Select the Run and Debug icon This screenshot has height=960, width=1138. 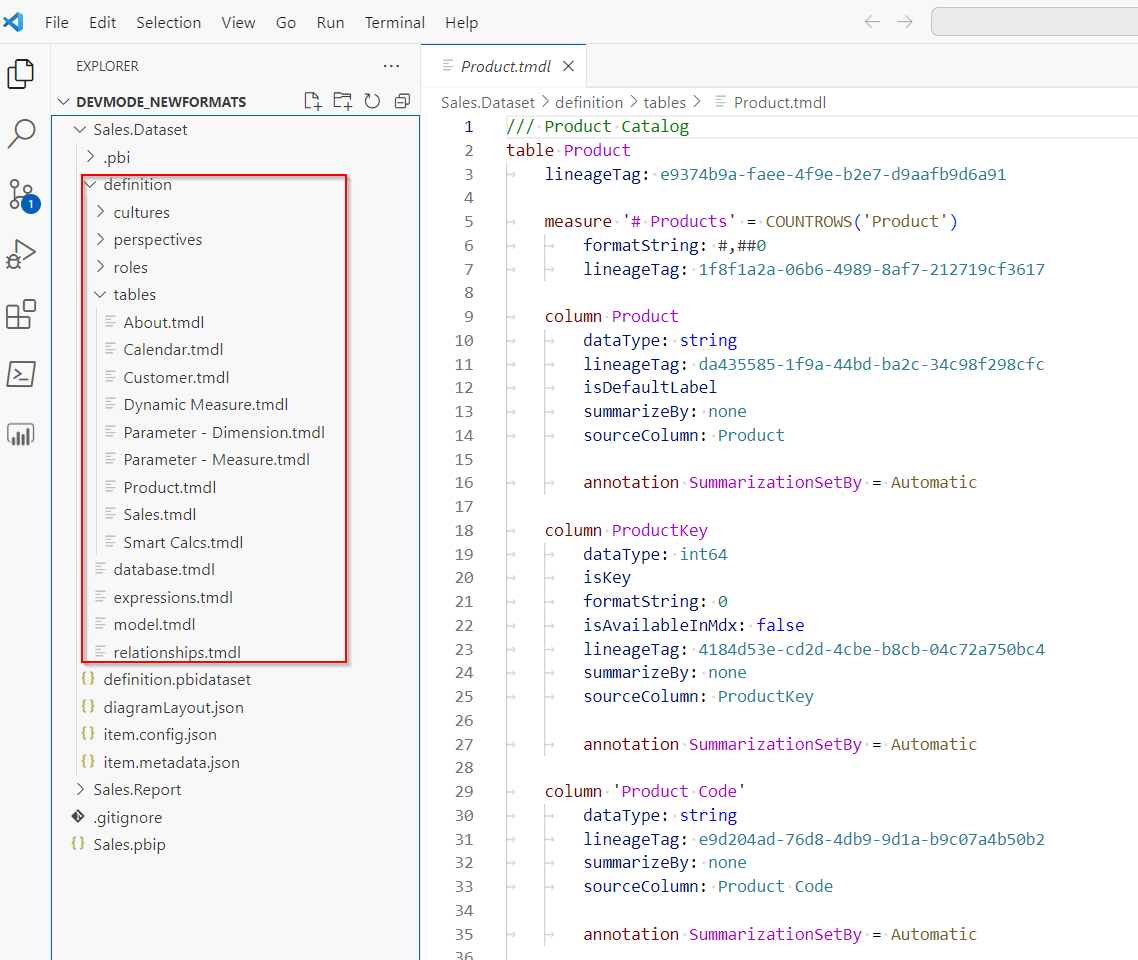pyautogui.click(x=22, y=253)
